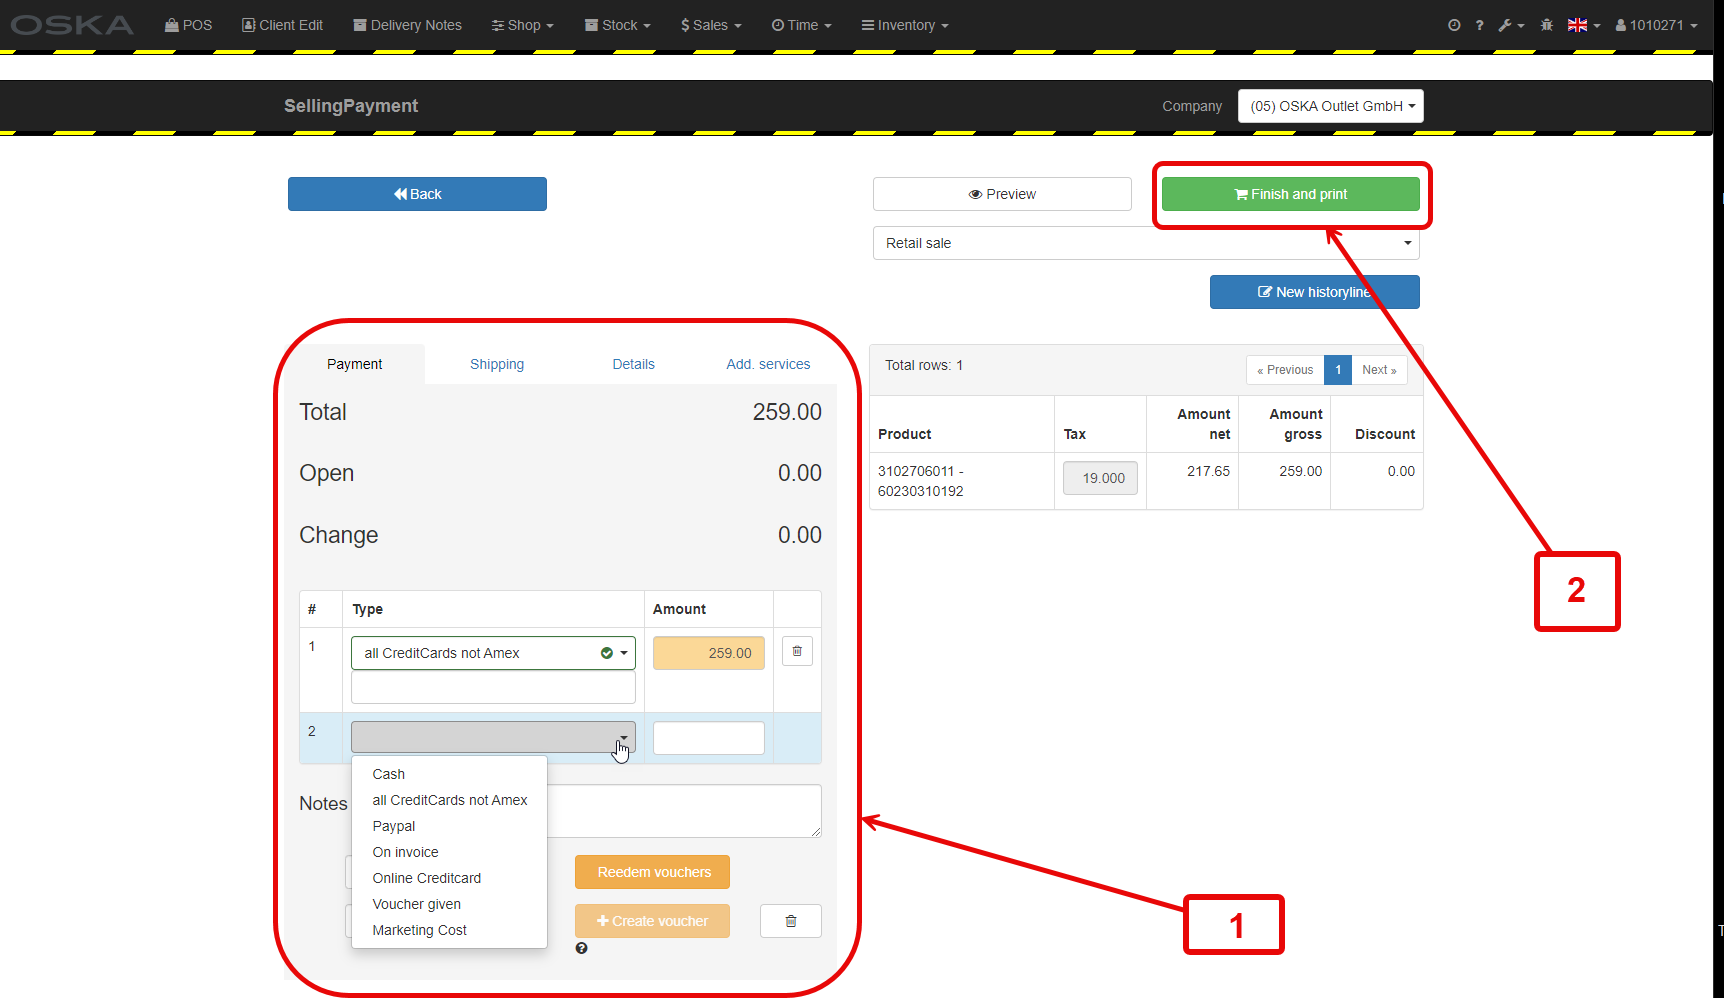Image resolution: width=1724 pixels, height=998 pixels.
Task: Click the Product column header
Action: coord(905,434)
